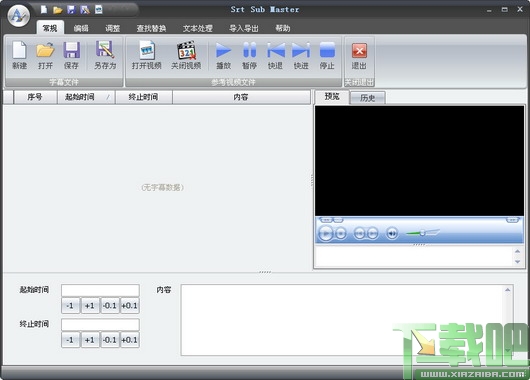Increase start time with +1 button
The height and width of the screenshot is (380, 530).
point(90,306)
